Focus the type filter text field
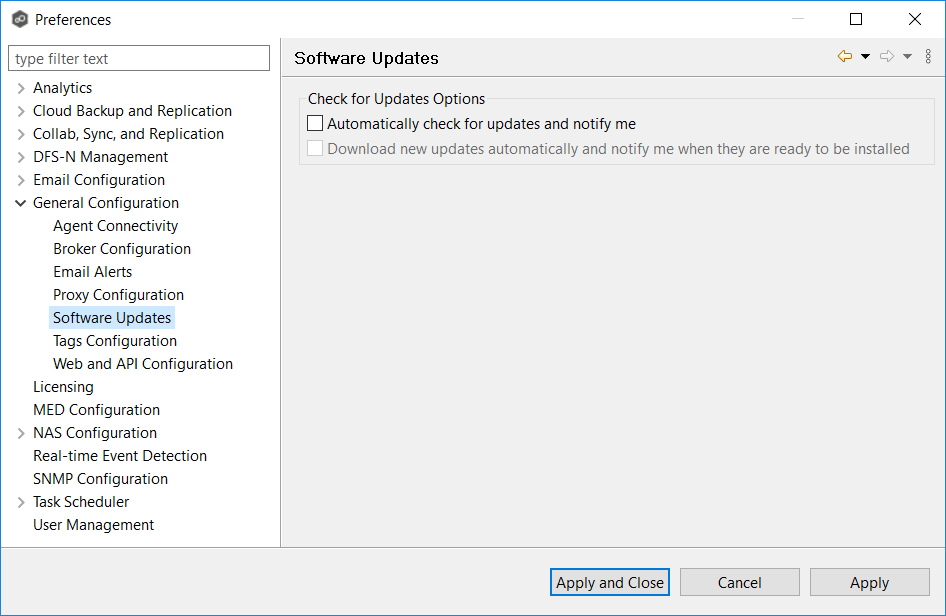This screenshot has height=616, width=946. (139, 59)
